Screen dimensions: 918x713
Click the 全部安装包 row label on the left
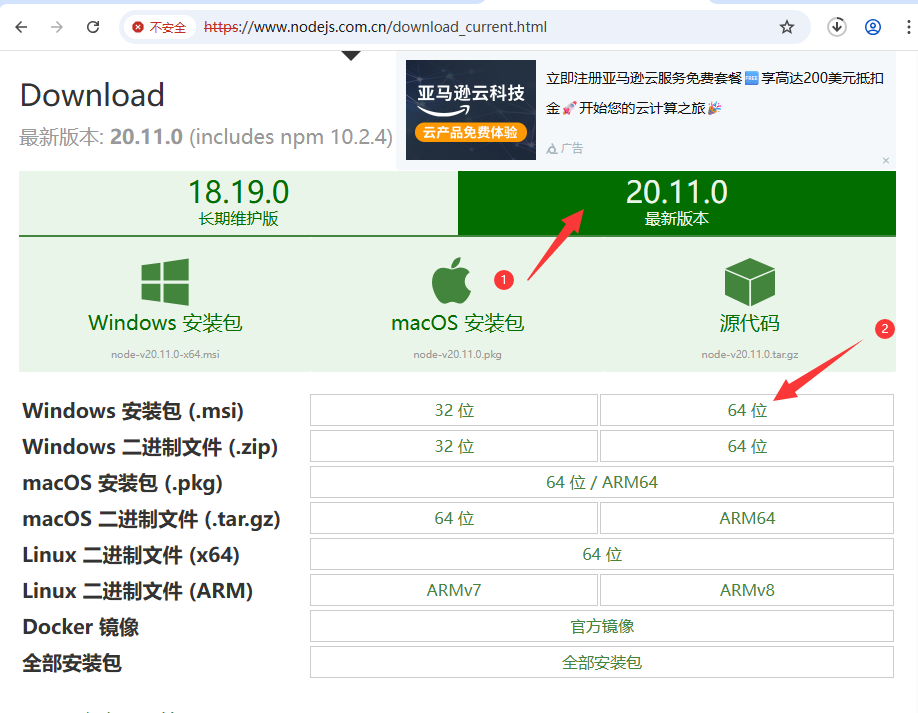click(x=72, y=663)
